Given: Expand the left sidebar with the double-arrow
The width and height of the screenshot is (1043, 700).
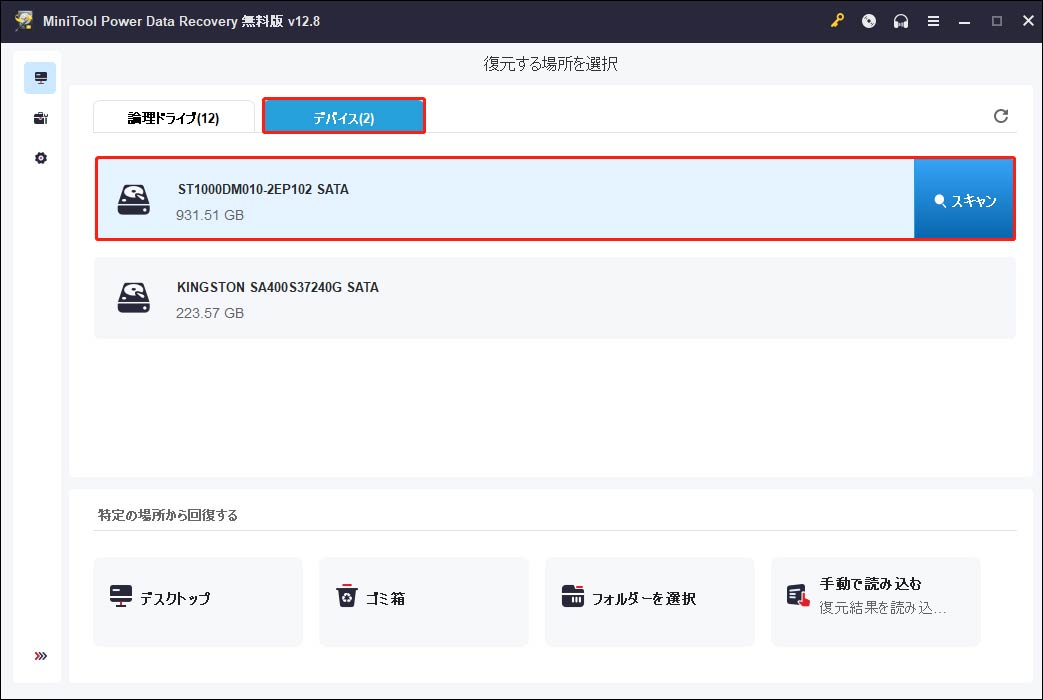Looking at the screenshot, I should [x=40, y=656].
